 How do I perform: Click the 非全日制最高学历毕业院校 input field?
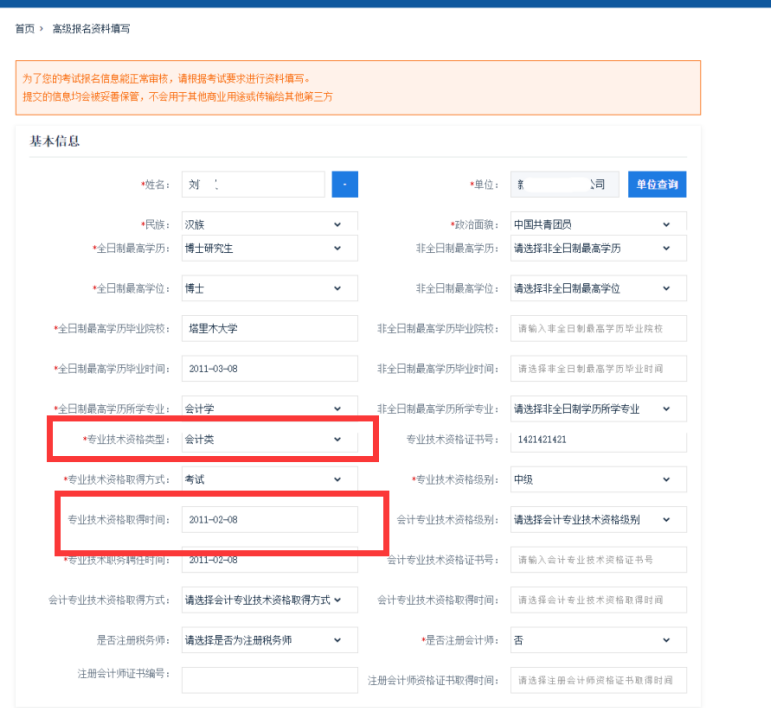click(598, 328)
